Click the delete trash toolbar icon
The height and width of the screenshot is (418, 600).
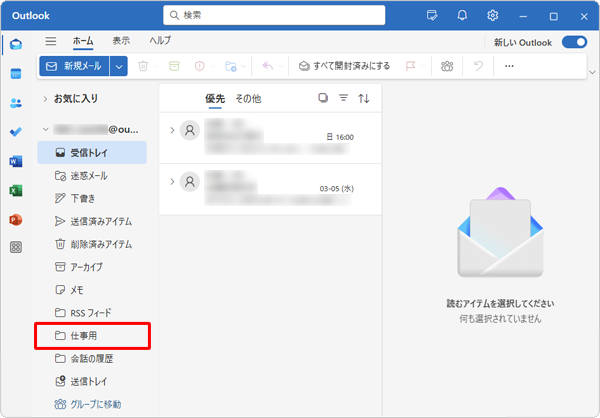pyautogui.click(x=143, y=66)
